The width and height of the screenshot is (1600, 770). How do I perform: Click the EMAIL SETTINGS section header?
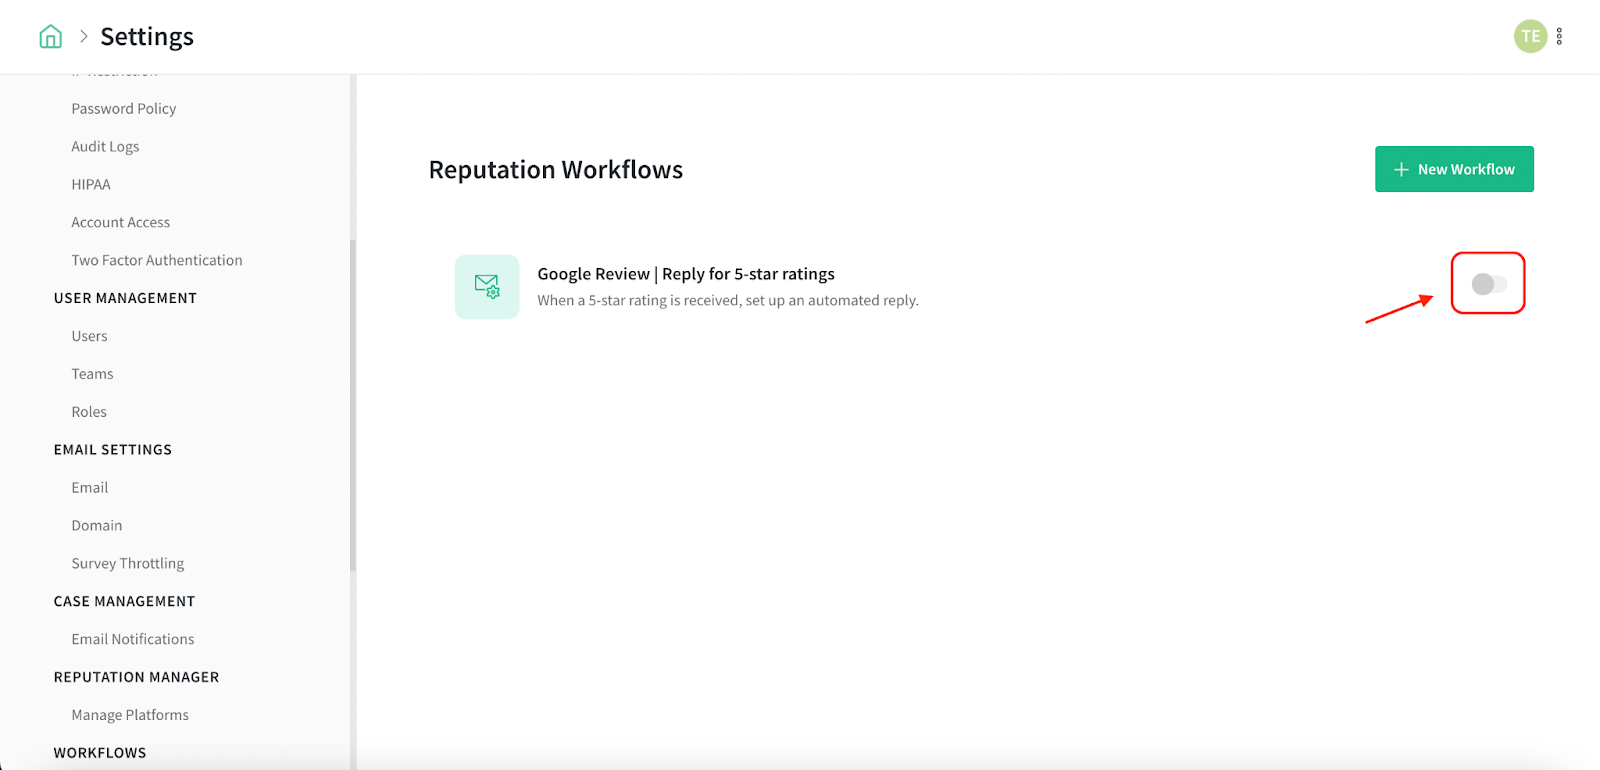point(113,450)
